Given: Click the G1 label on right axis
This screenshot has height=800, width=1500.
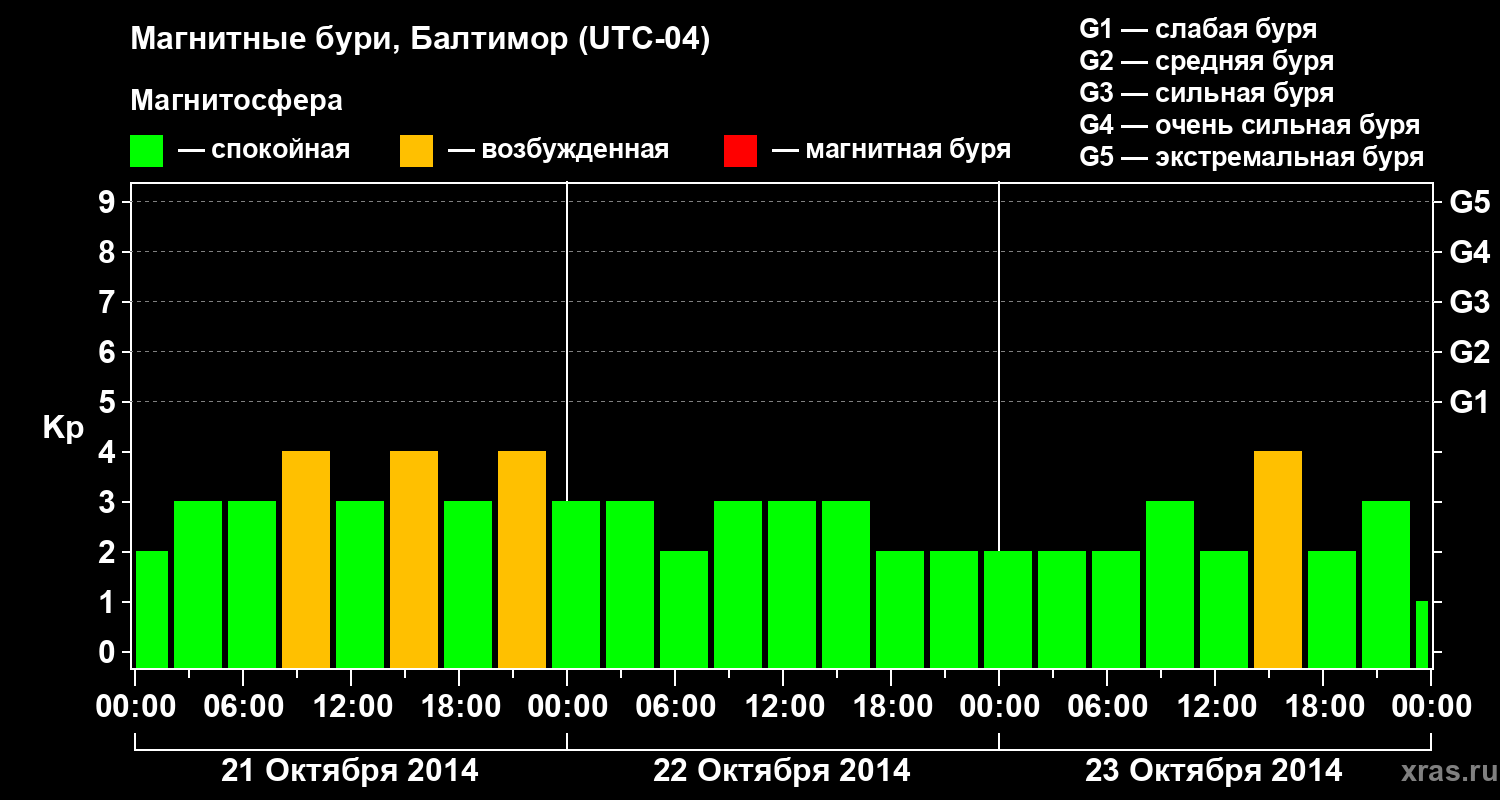Looking at the screenshot, I should click(x=1469, y=402).
